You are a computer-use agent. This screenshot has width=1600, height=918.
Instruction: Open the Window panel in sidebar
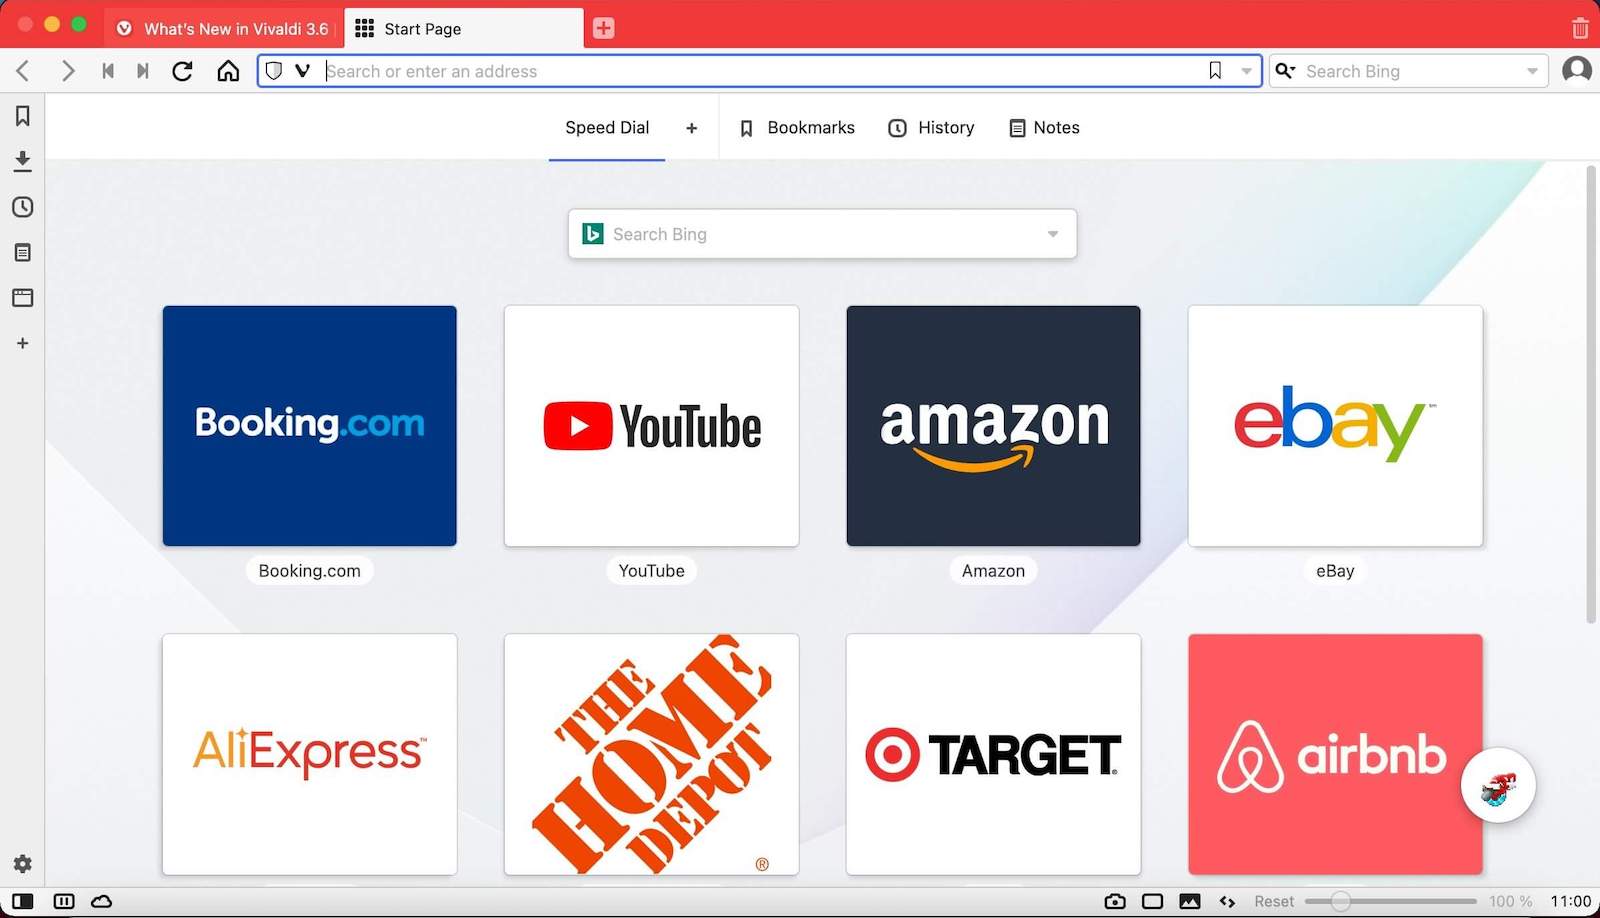coord(22,297)
